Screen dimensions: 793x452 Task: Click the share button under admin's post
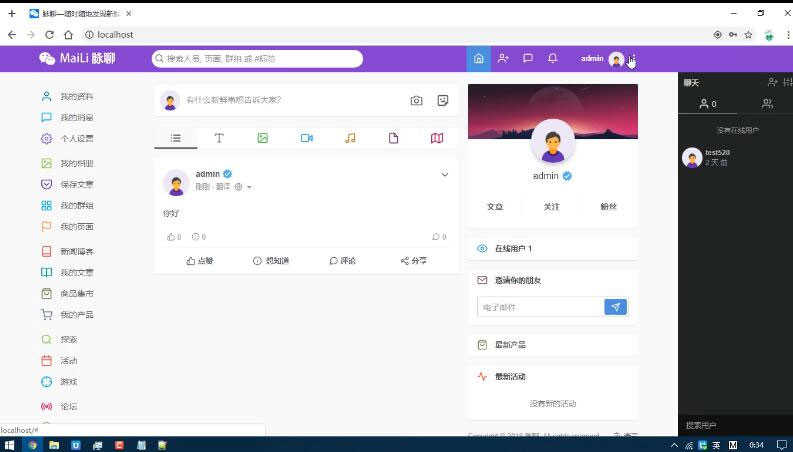413,260
